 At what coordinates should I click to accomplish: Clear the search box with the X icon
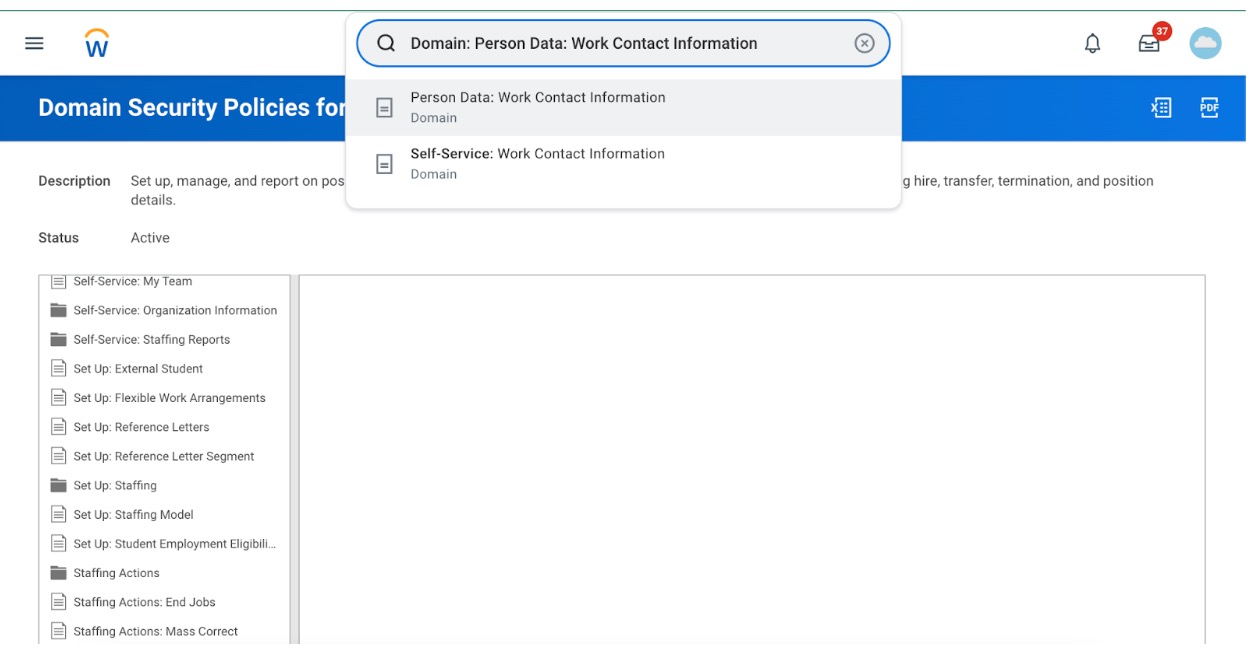865,43
